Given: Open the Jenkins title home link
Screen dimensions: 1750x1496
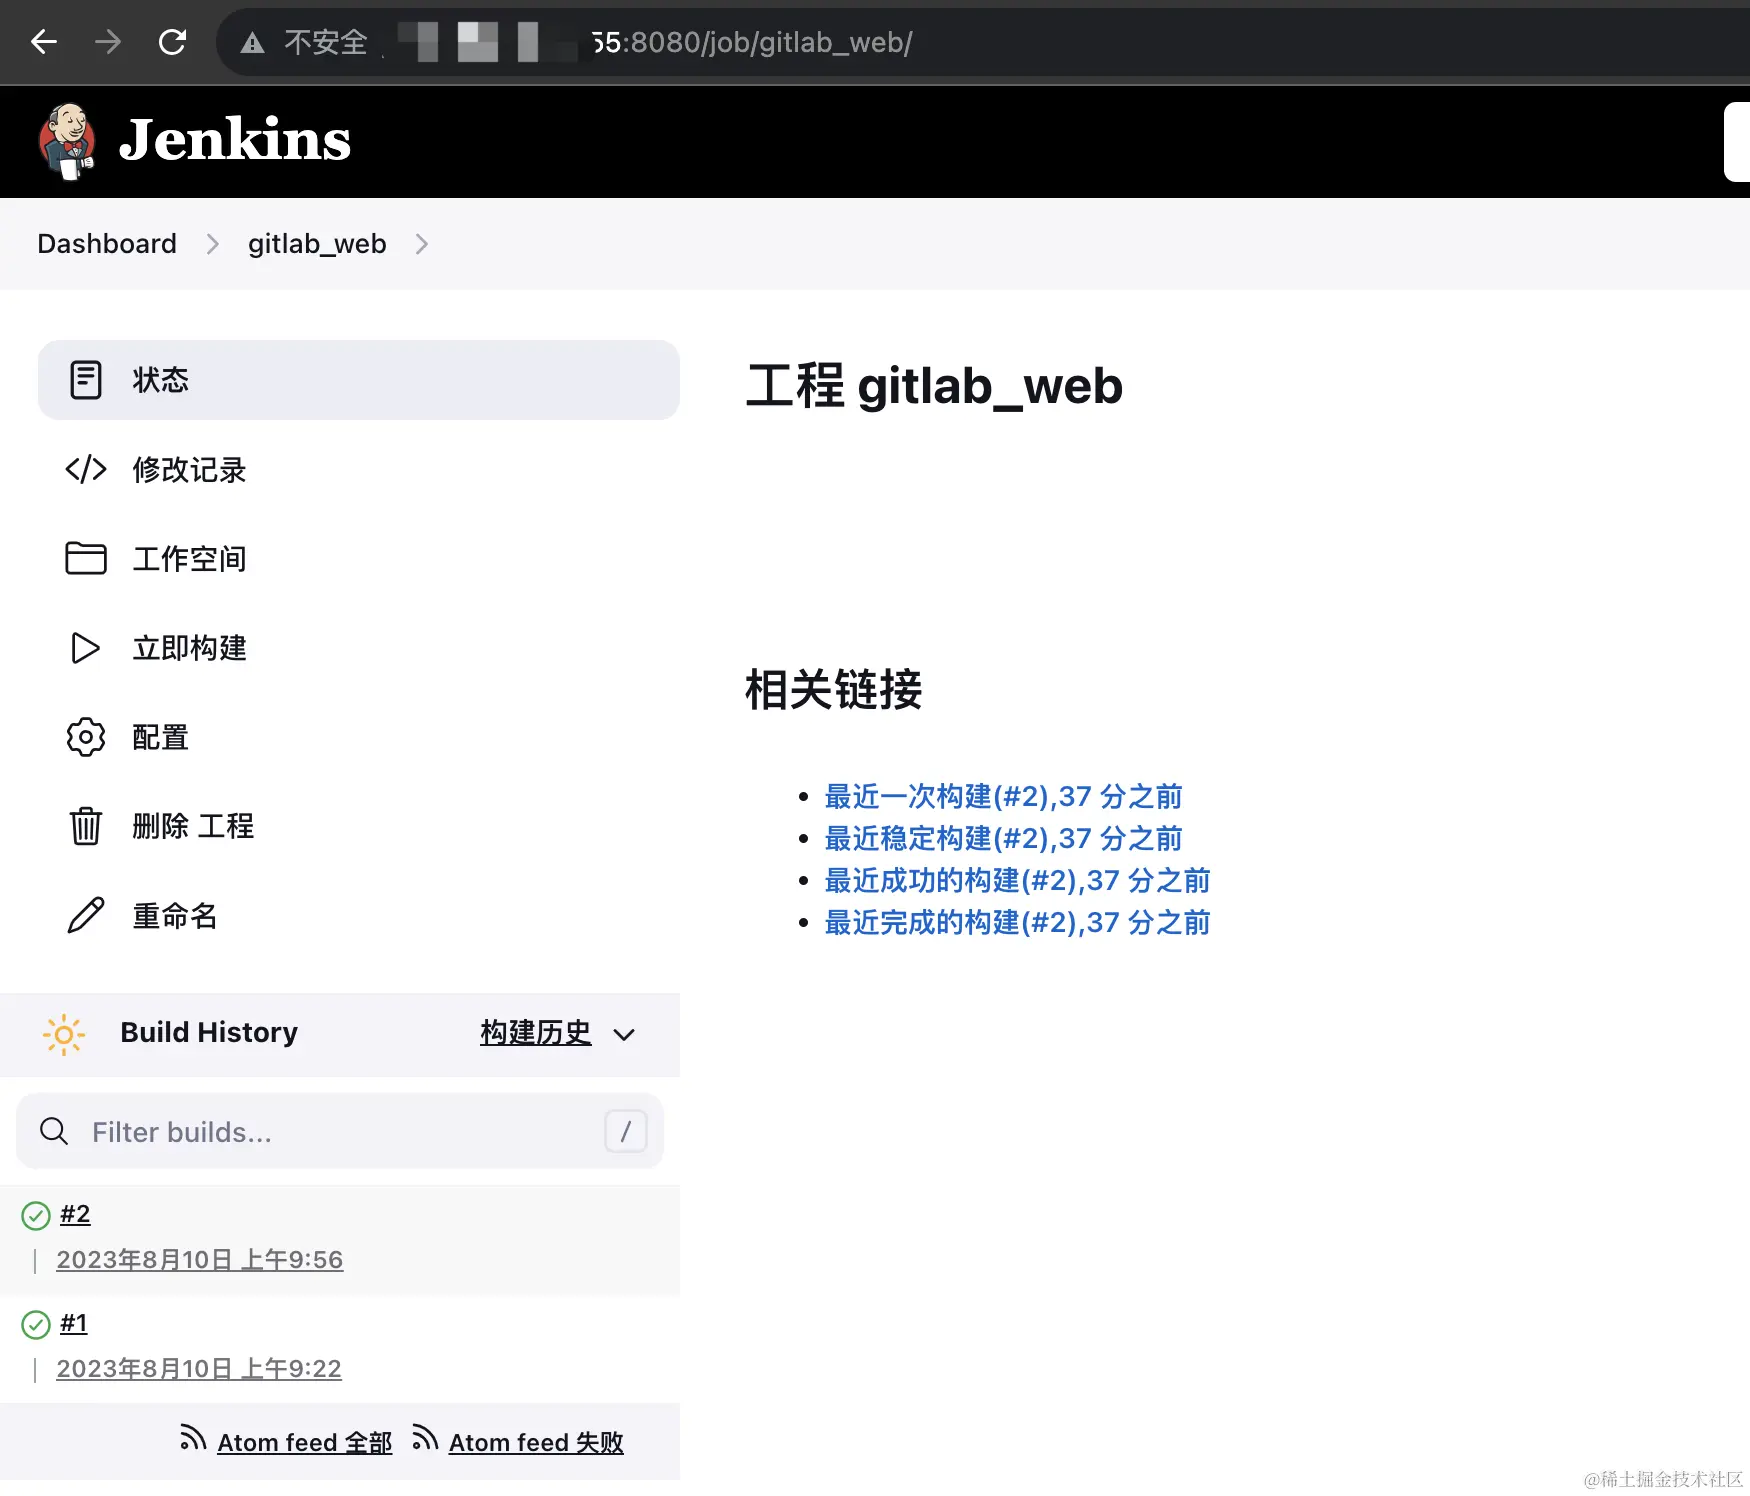Looking at the screenshot, I should [x=235, y=139].
